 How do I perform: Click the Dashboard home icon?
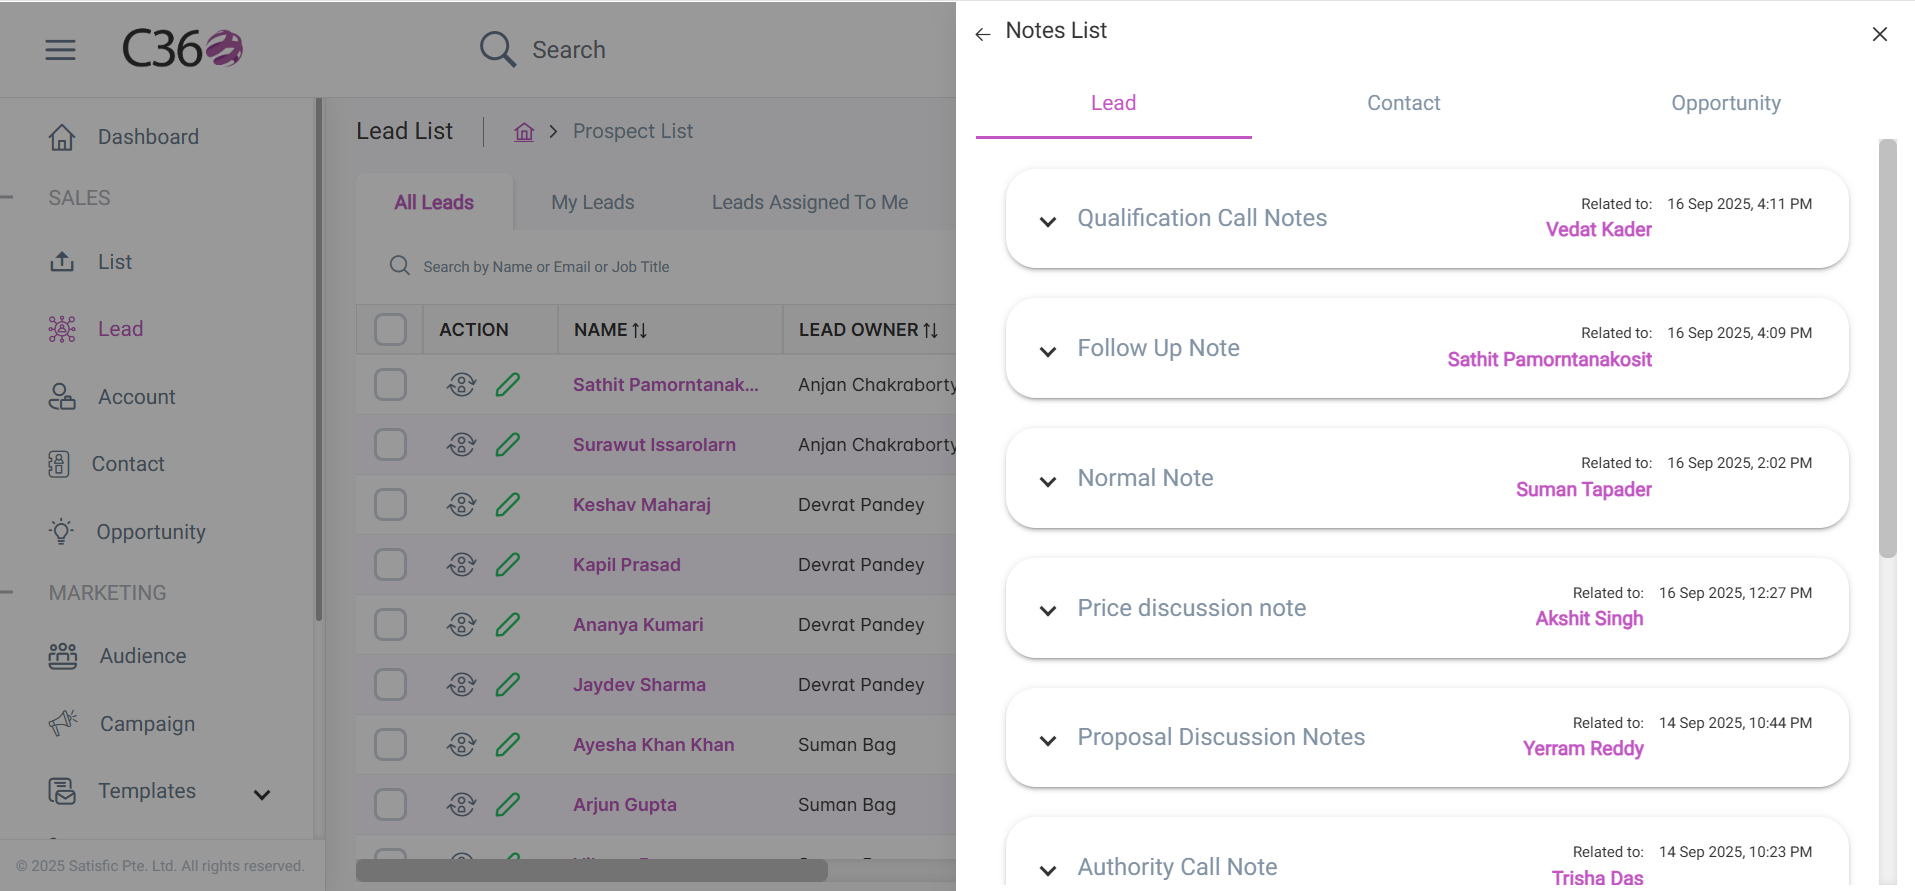[x=62, y=137]
